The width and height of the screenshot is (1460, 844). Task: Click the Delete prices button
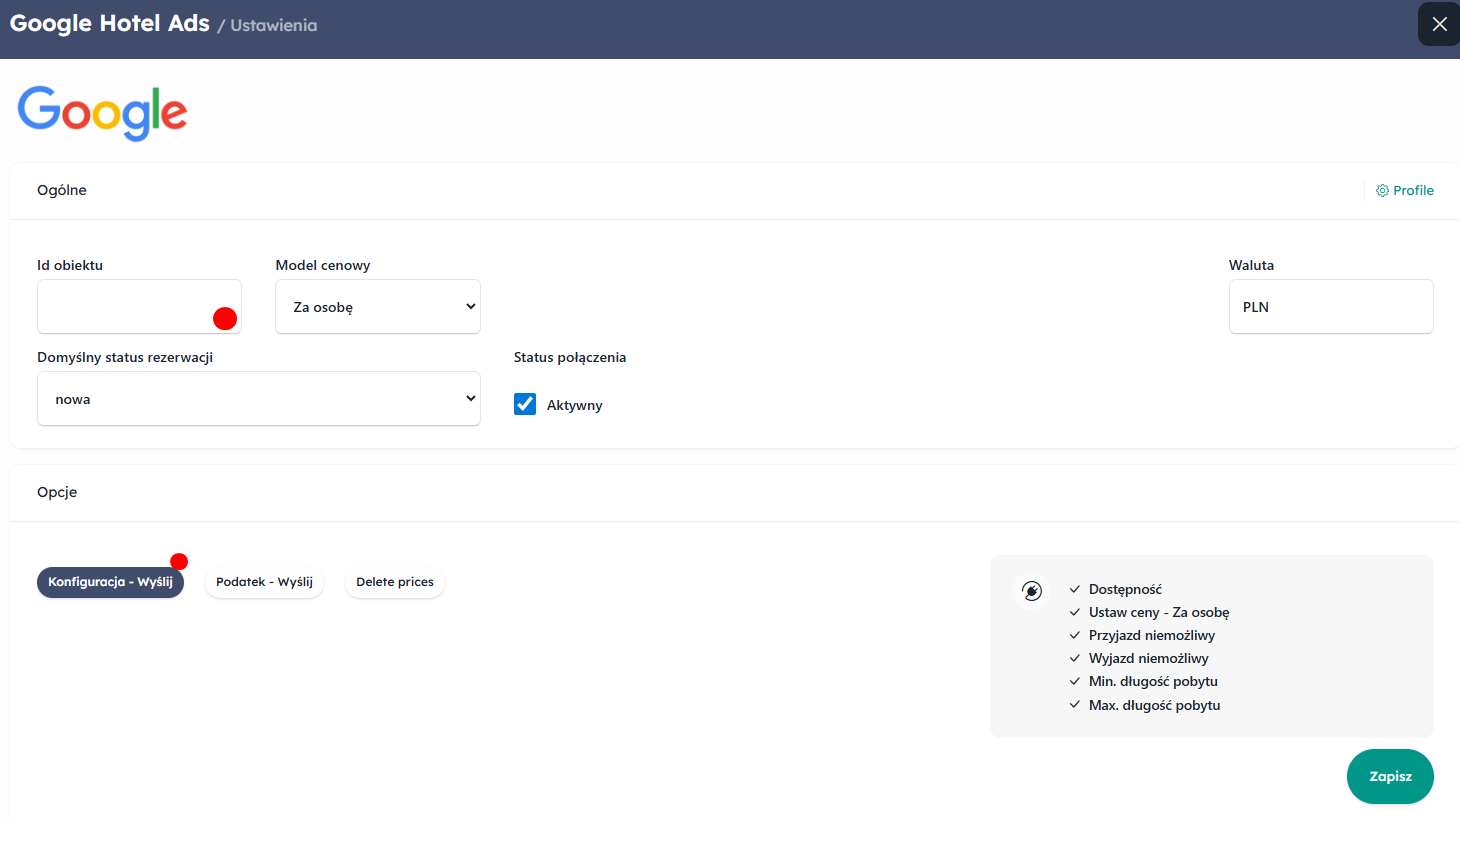point(395,582)
